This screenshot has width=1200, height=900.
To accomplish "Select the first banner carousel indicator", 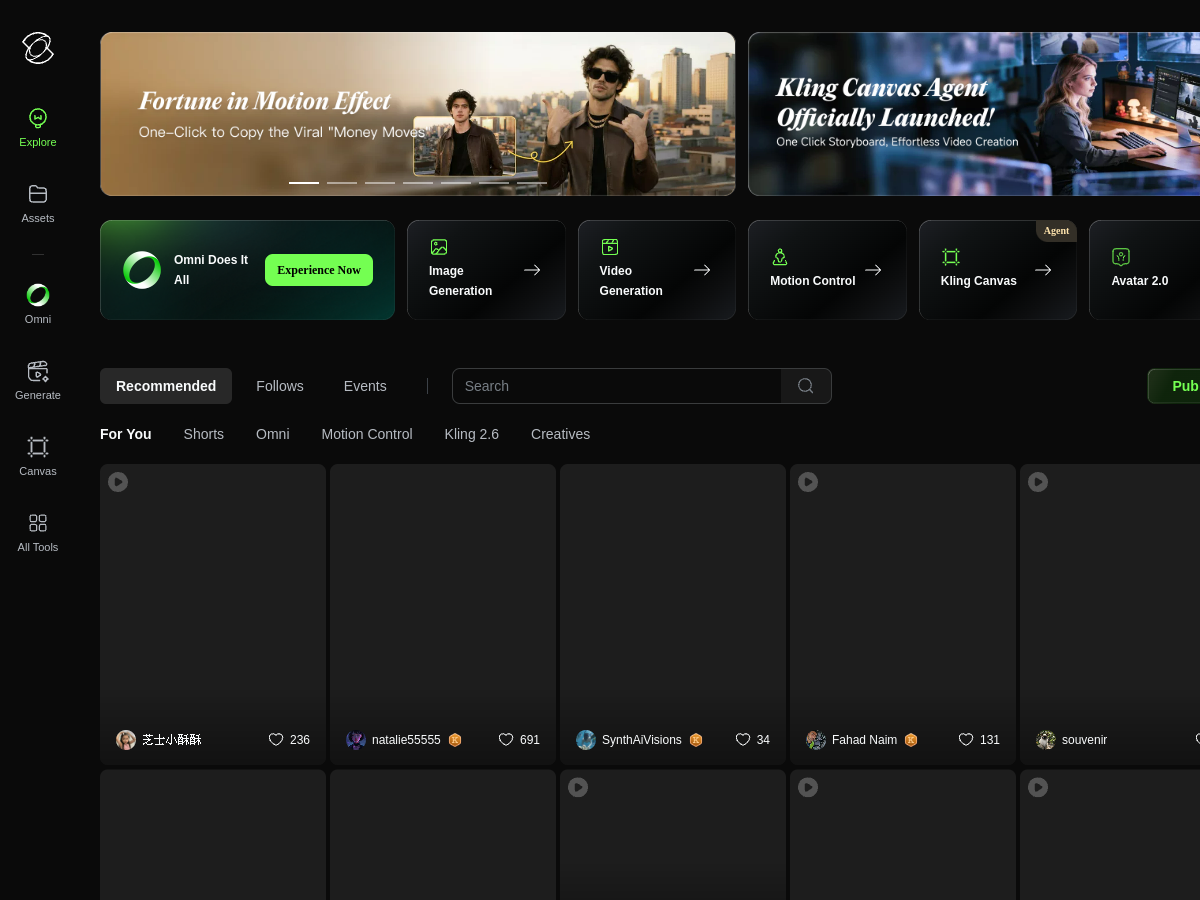I will point(304,183).
